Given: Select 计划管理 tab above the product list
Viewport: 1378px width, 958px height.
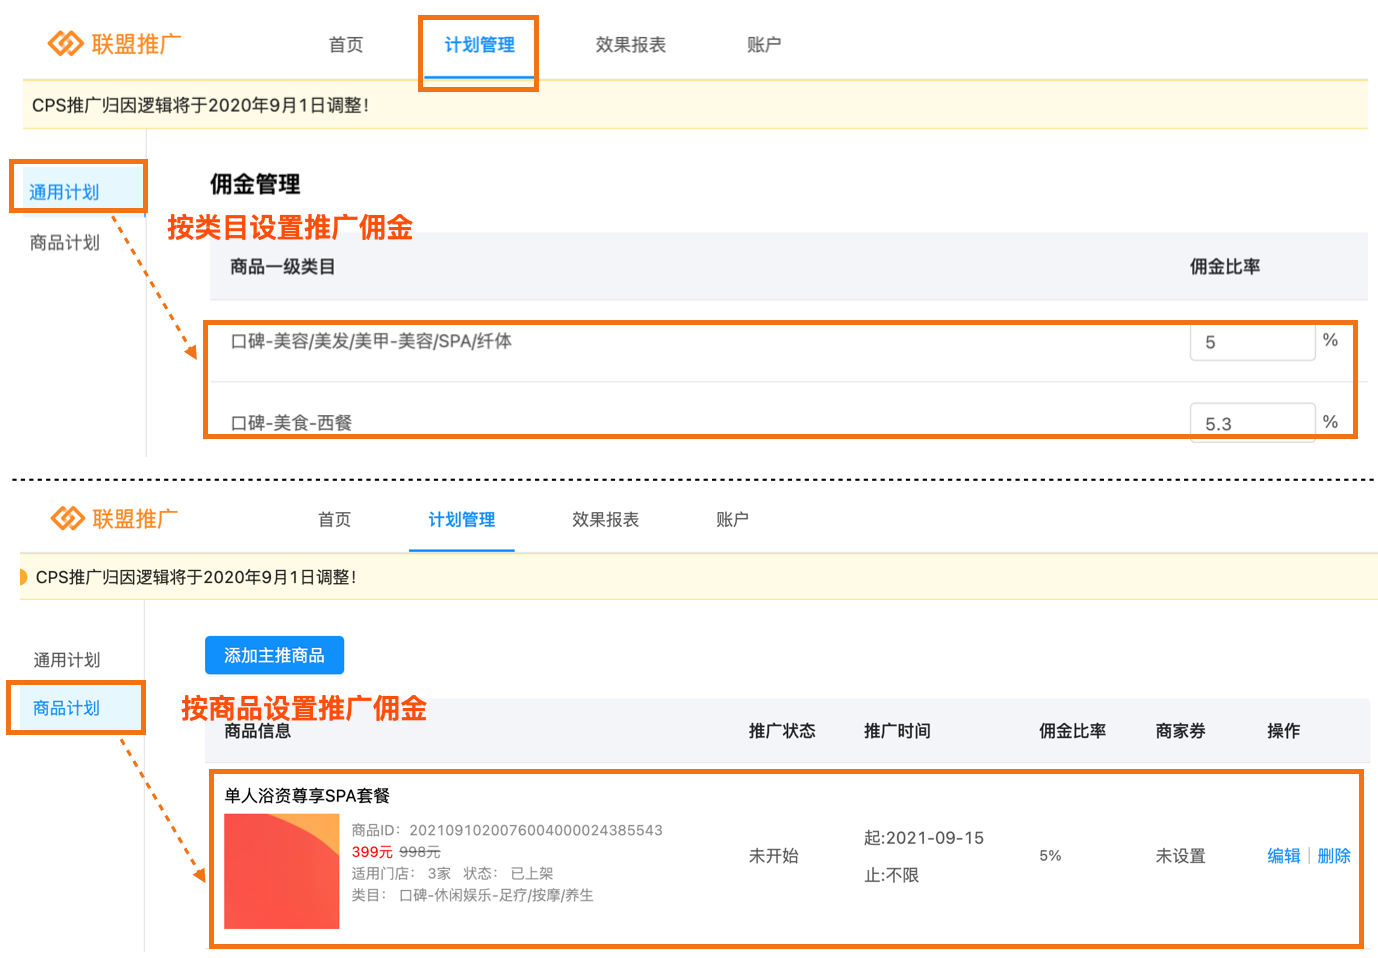Looking at the screenshot, I should (x=461, y=520).
